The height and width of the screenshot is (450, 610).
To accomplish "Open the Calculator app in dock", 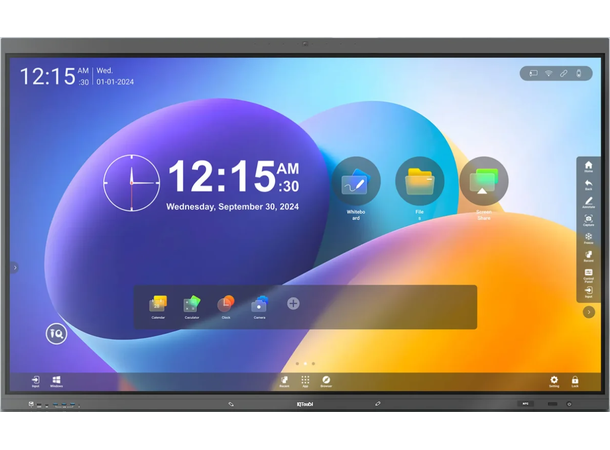I will coord(192,307).
